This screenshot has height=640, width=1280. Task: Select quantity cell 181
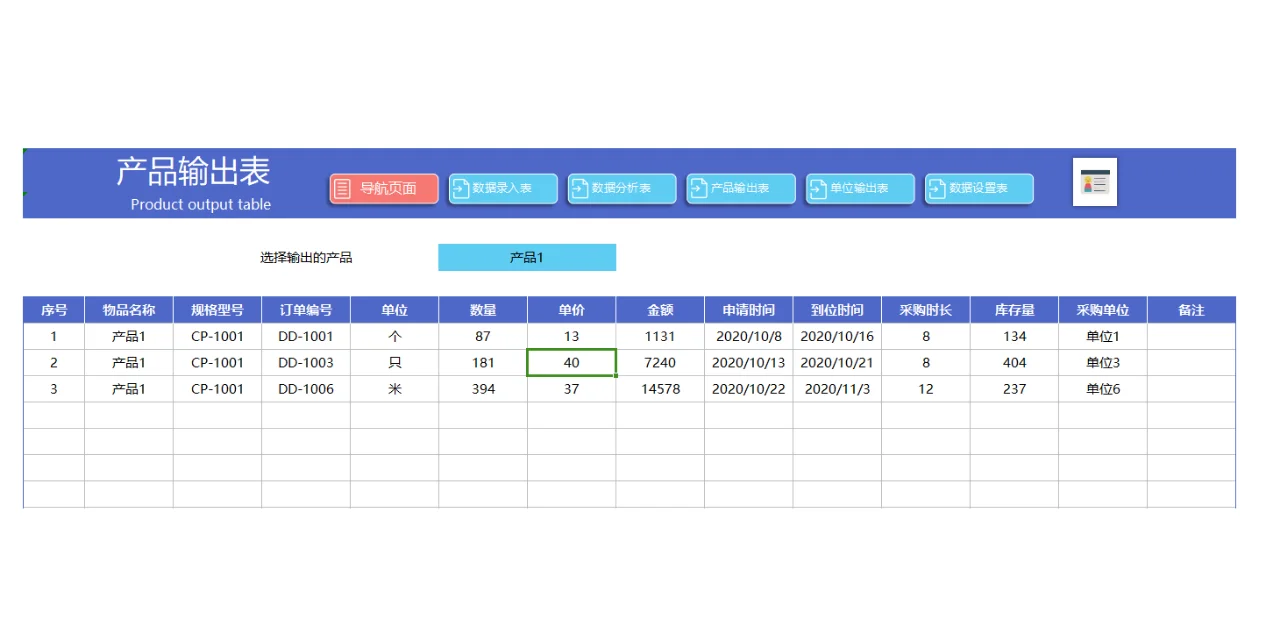pos(483,363)
